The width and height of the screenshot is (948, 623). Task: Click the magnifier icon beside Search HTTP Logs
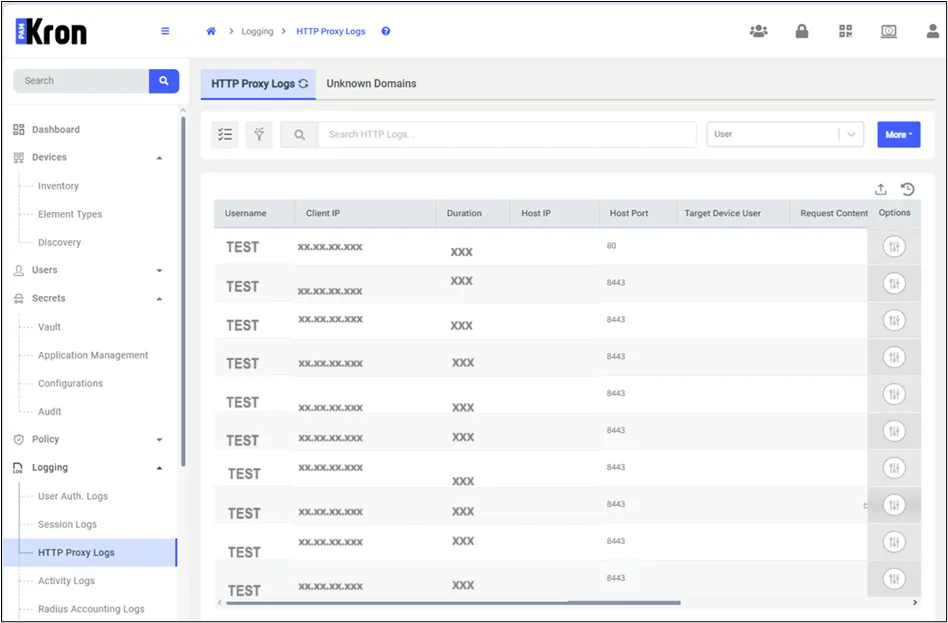tap(299, 134)
